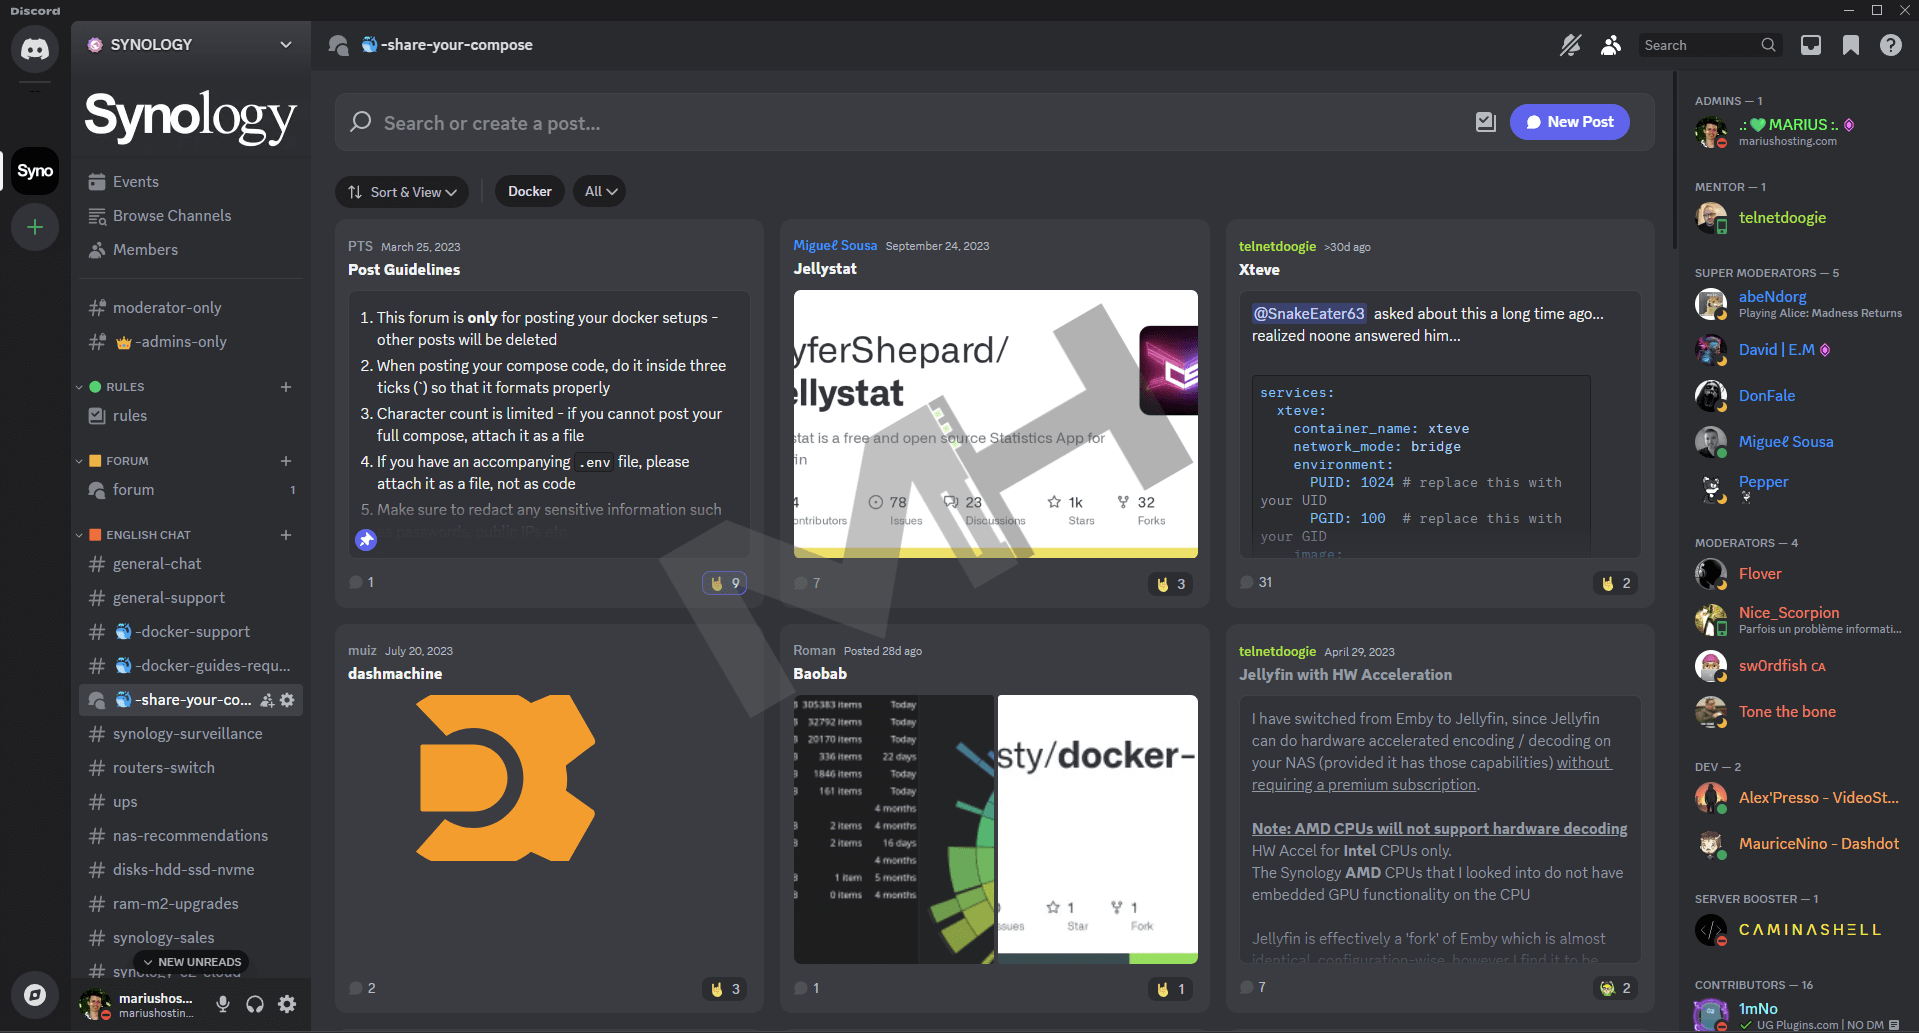Open MARIUS profile in member list
1919x1033 pixels.
(1797, 132)
